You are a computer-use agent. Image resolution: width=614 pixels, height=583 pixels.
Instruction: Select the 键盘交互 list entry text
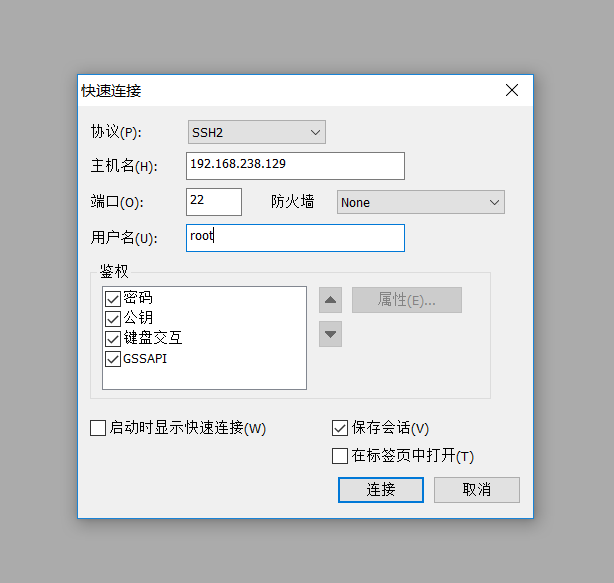153,338
